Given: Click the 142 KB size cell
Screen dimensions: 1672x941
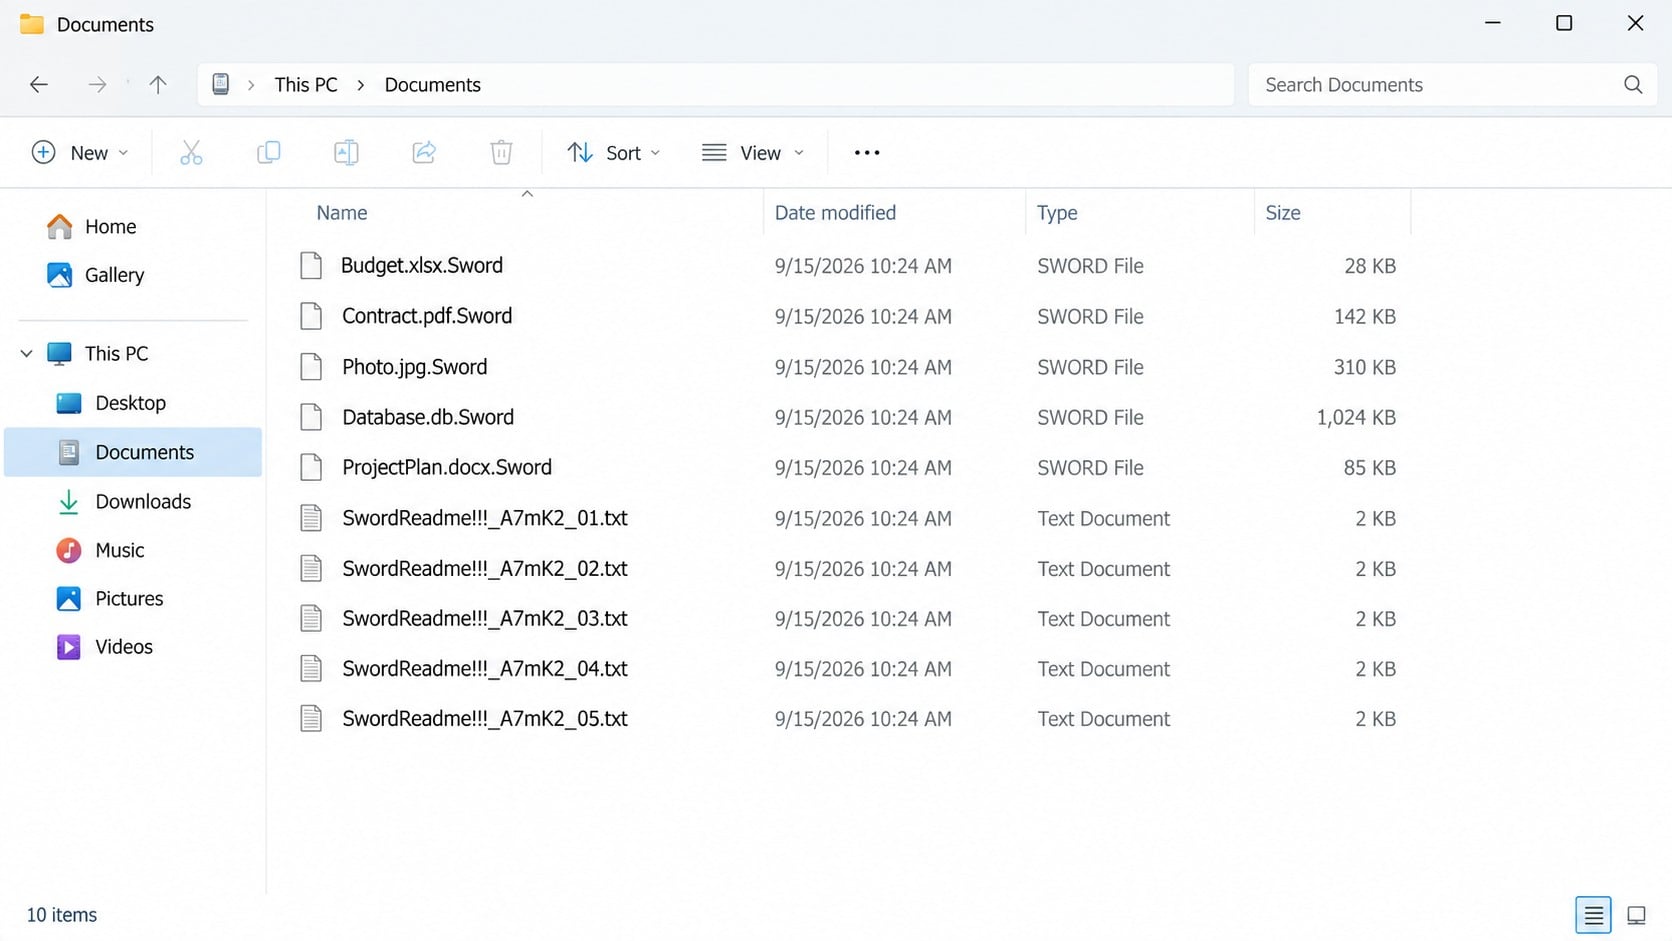Looking at the screenshot, I should click(1365, 316).
